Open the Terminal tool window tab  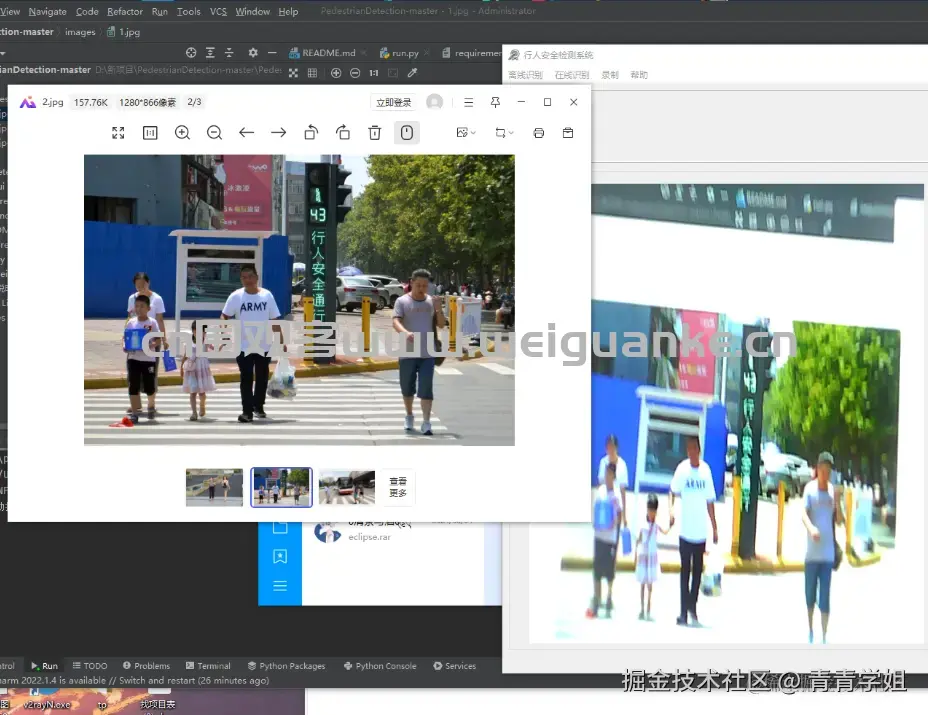click(x=208, y=666)
